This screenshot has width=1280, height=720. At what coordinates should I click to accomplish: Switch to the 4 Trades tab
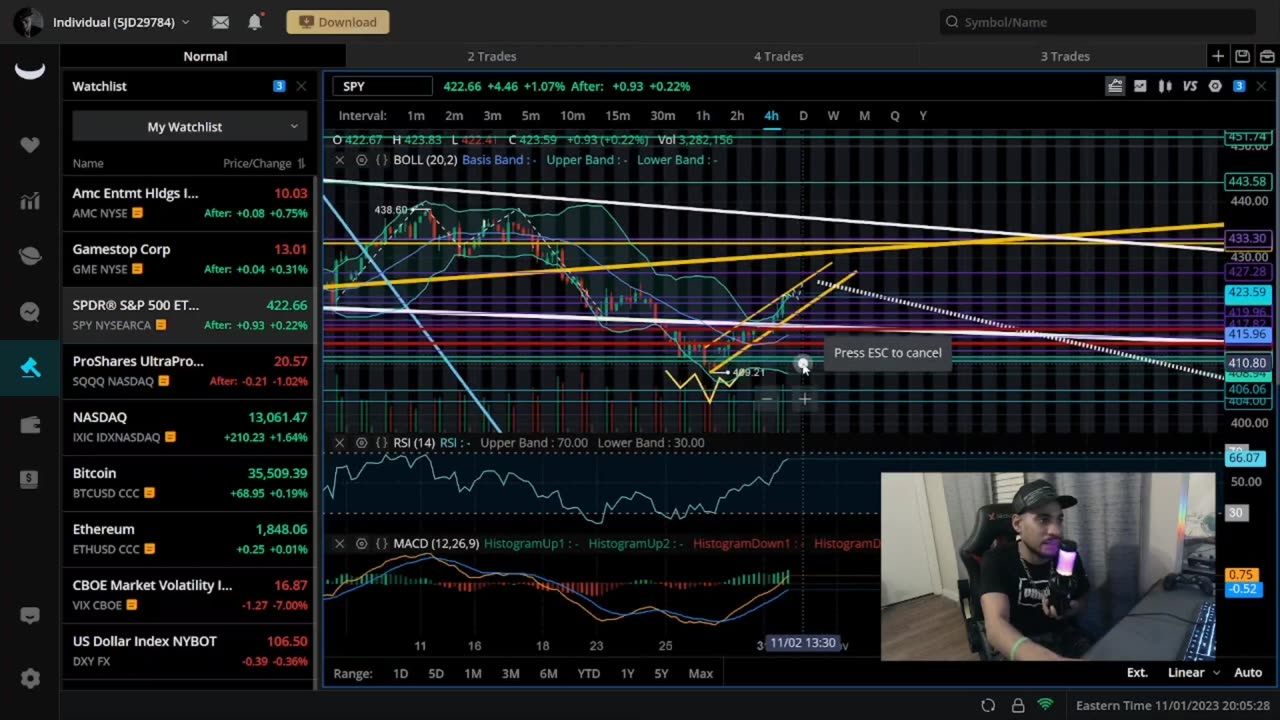(778, 56)
